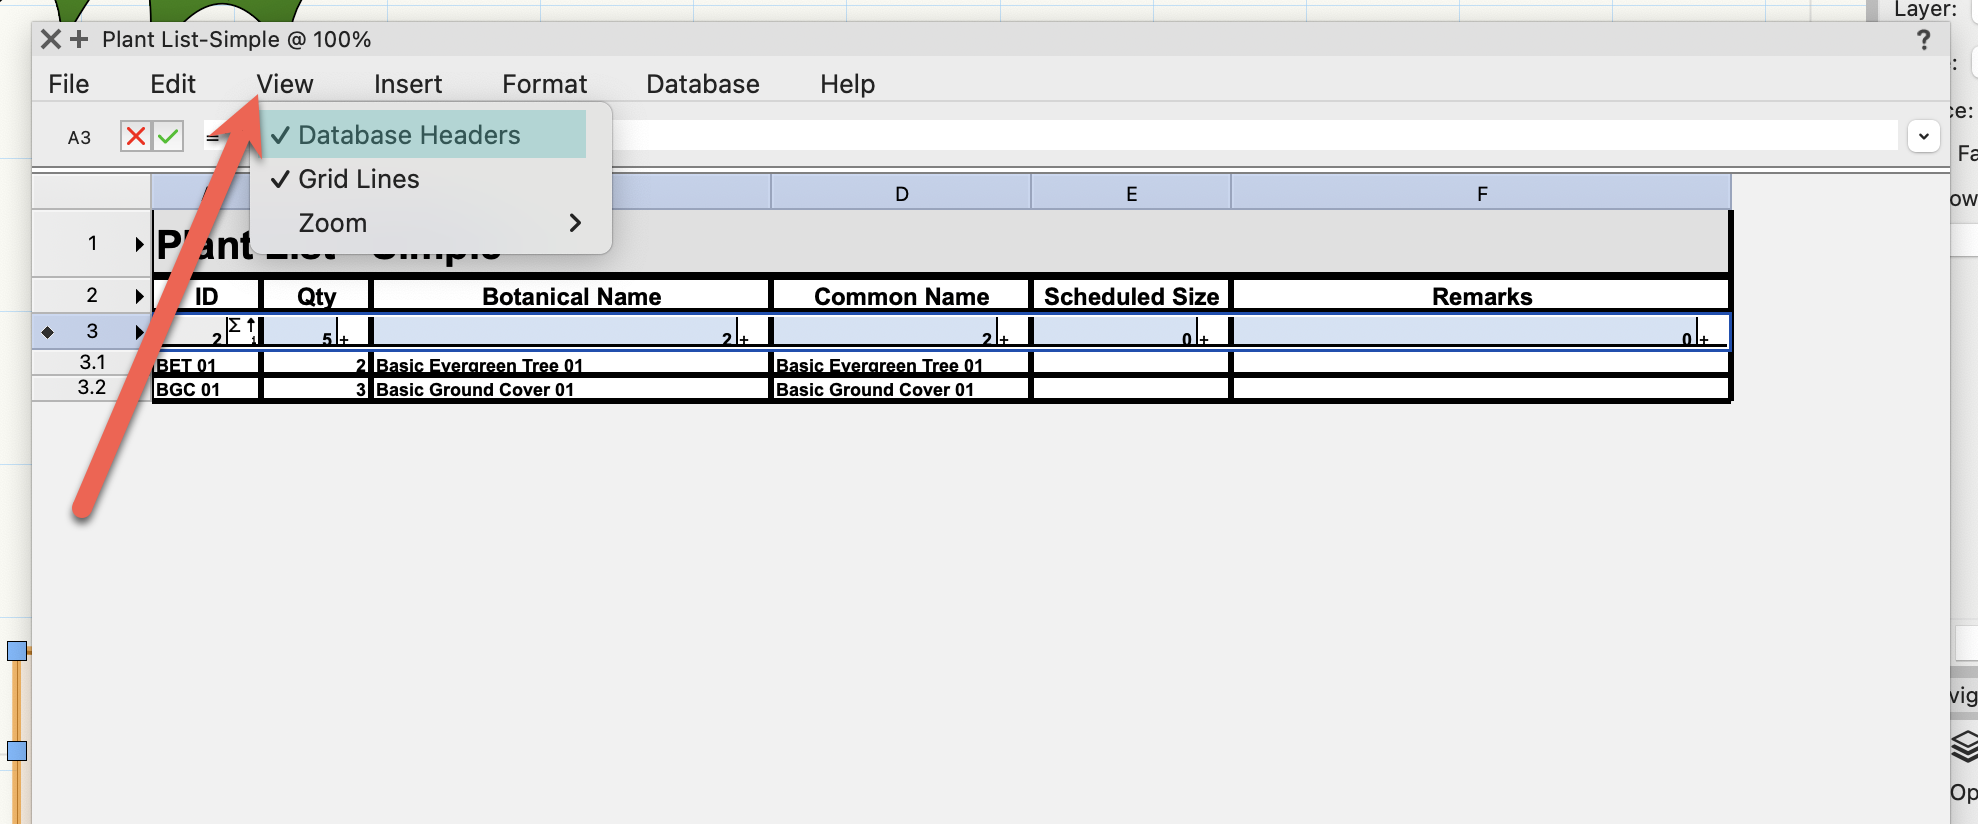Viewport: 1978px width, 824px height.
Task: Click the help question mark icon
Action: click(1923, 40)
